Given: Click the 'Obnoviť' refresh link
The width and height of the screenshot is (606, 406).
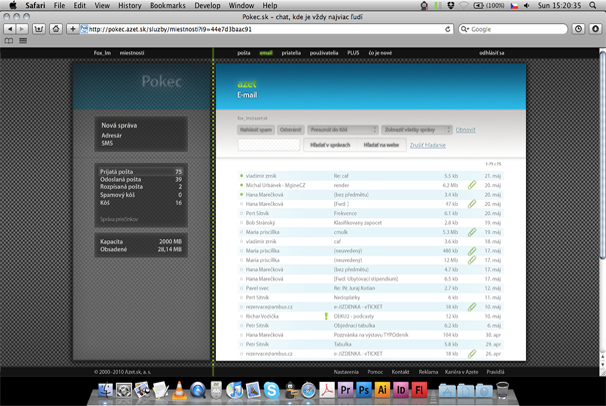Looking at the screenshot, I should (466, 129).
